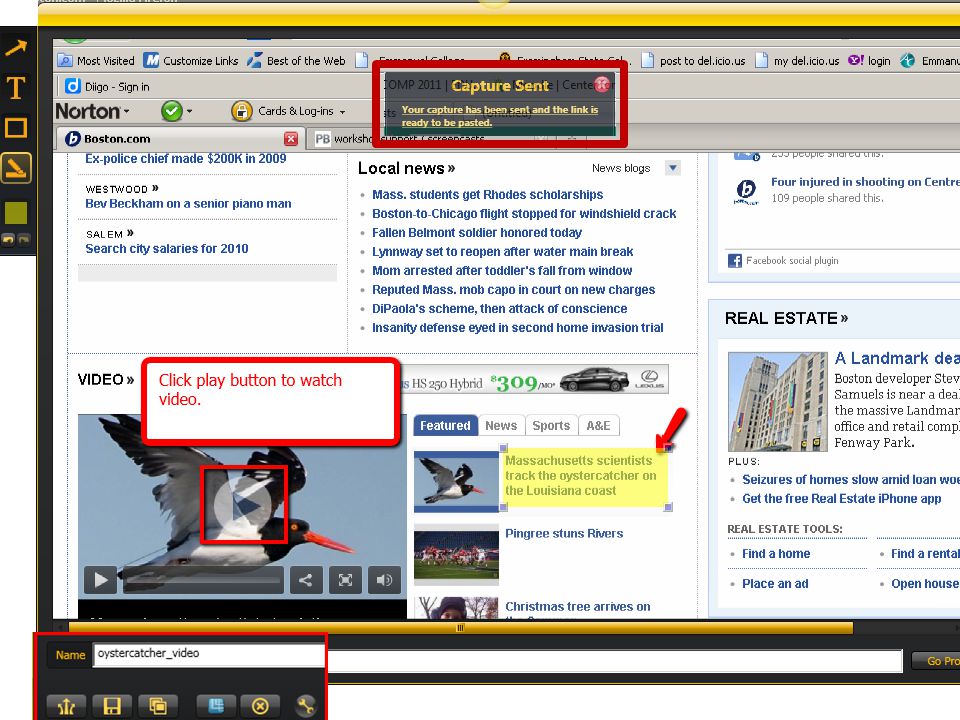Open the oystercatcher video thumbnail
The height and width of the screenshot is (720, 960).
click(457, 481)
